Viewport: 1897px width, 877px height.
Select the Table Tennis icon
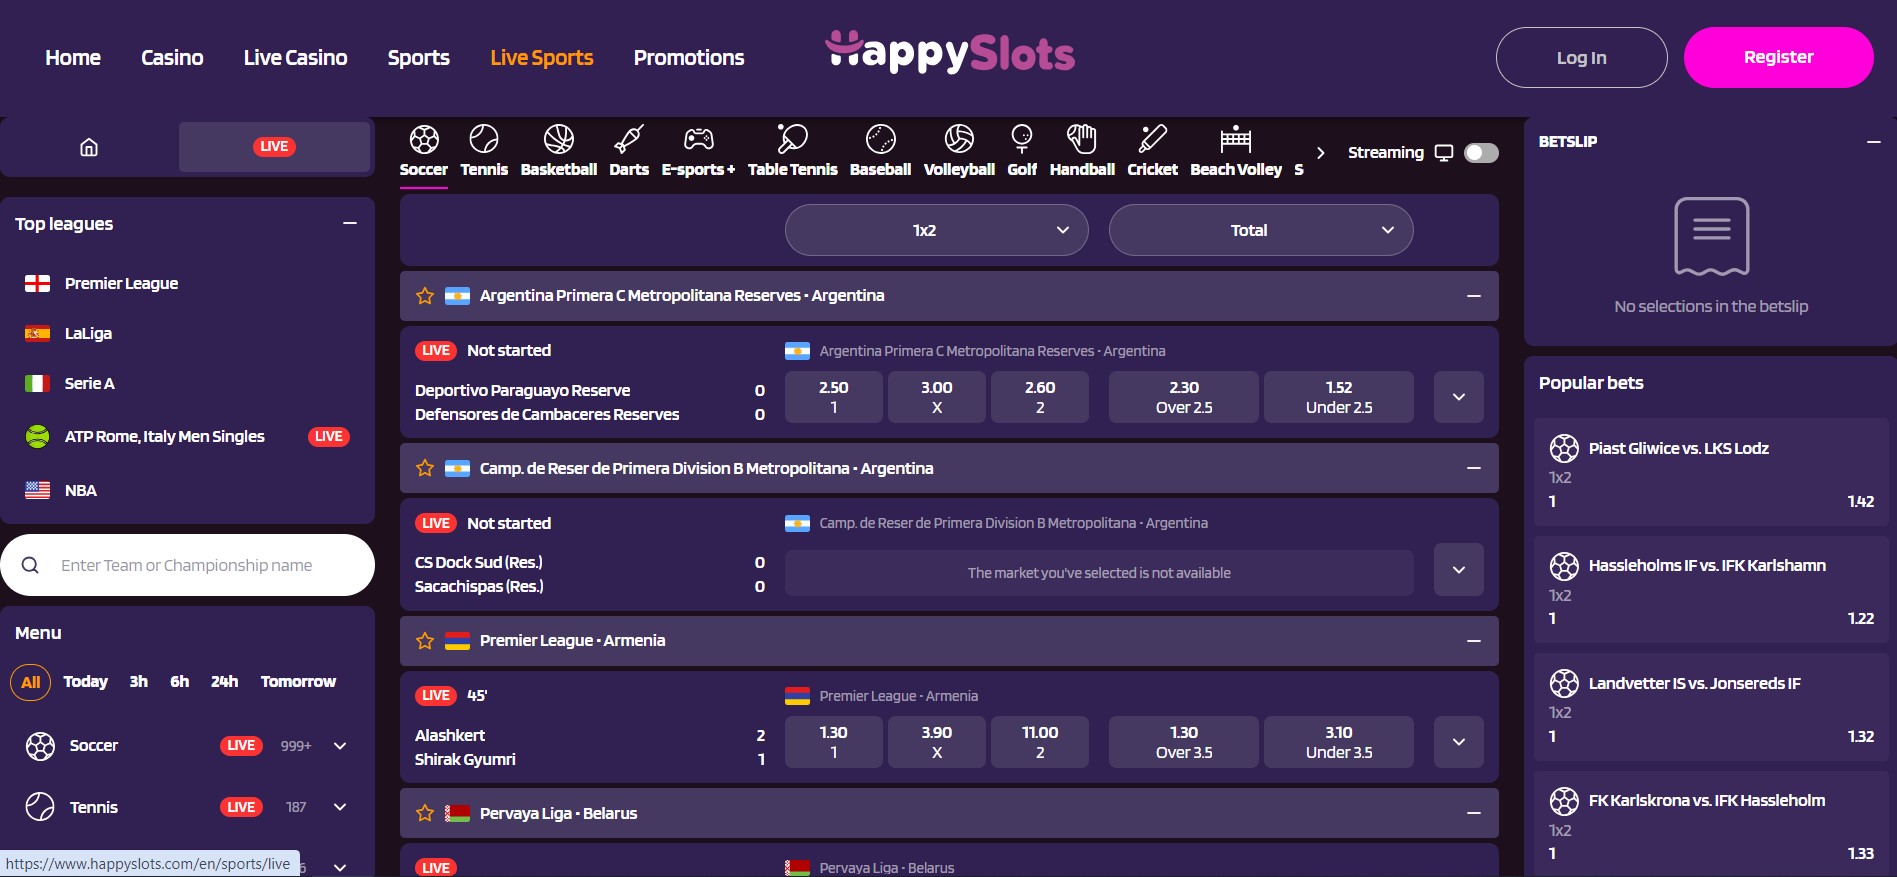pos(792,138)
